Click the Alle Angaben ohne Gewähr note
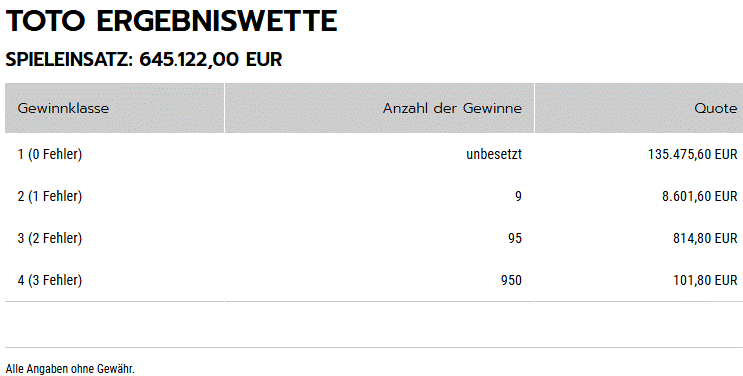Screen dimensions: 743x376 [70, 368]
